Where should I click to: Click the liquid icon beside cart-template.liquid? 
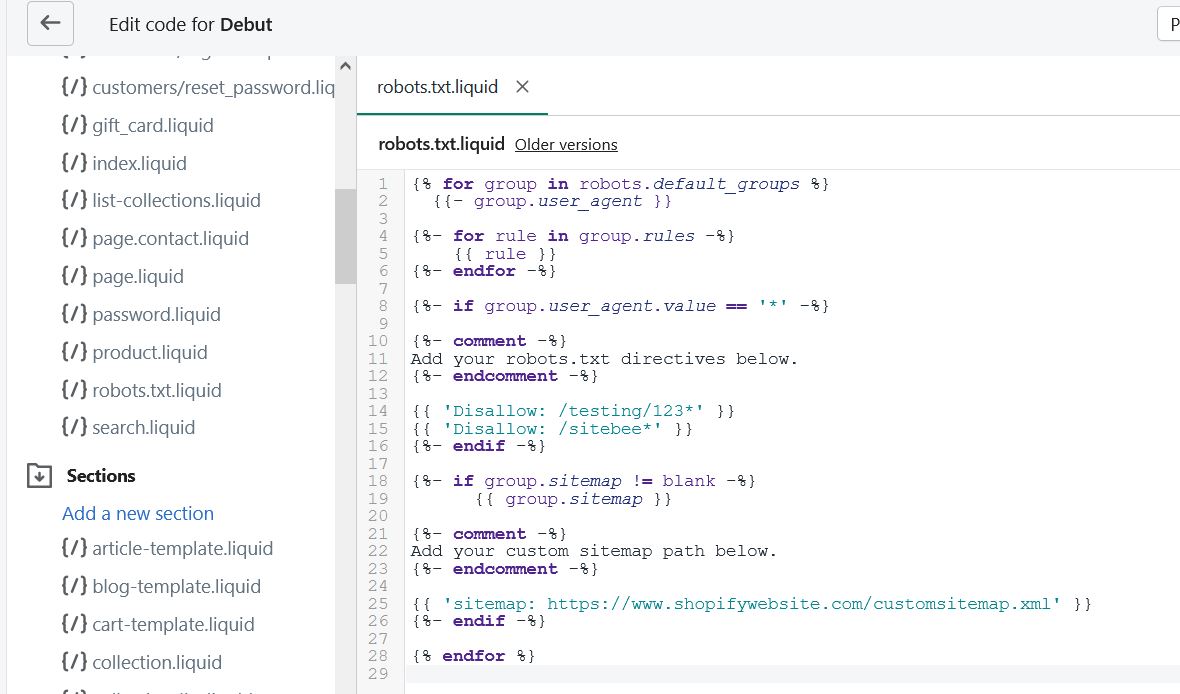75,623
